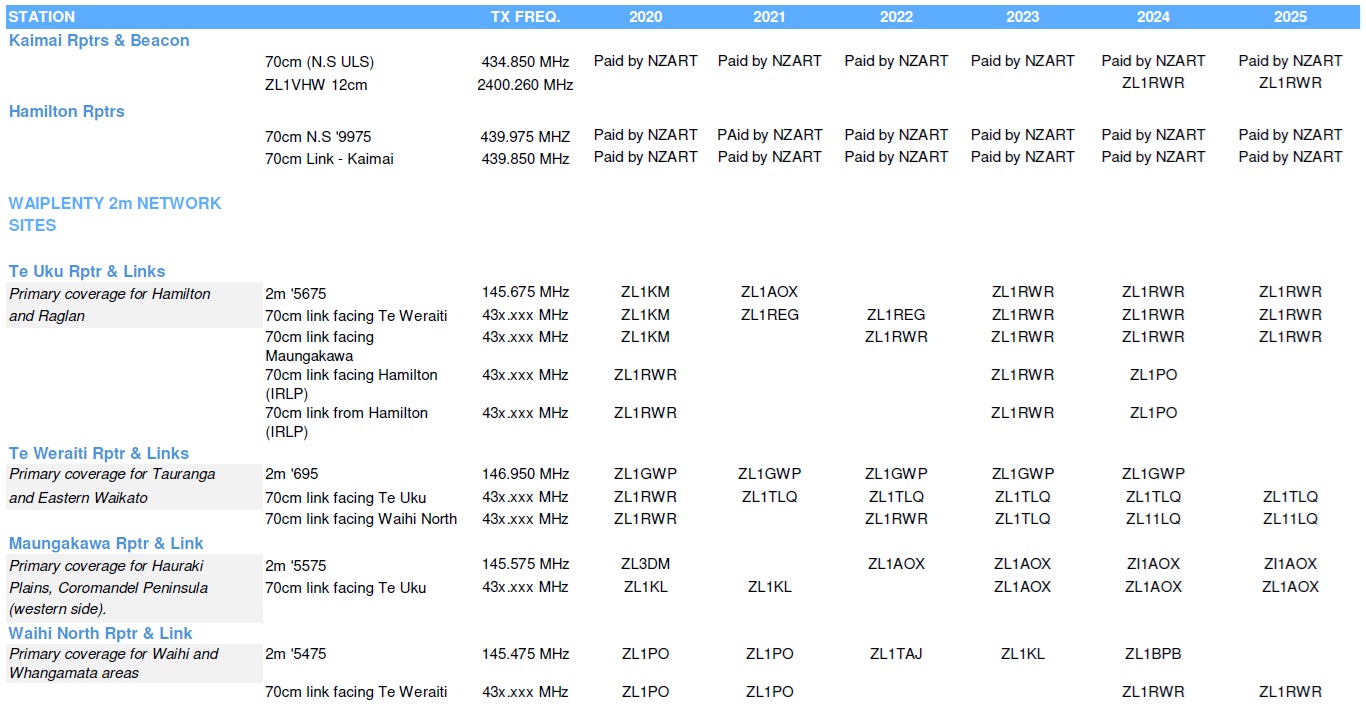The image size is (1366, 717).
Task: Select the 2024 column header
Action: click(x=1153, y=17)
